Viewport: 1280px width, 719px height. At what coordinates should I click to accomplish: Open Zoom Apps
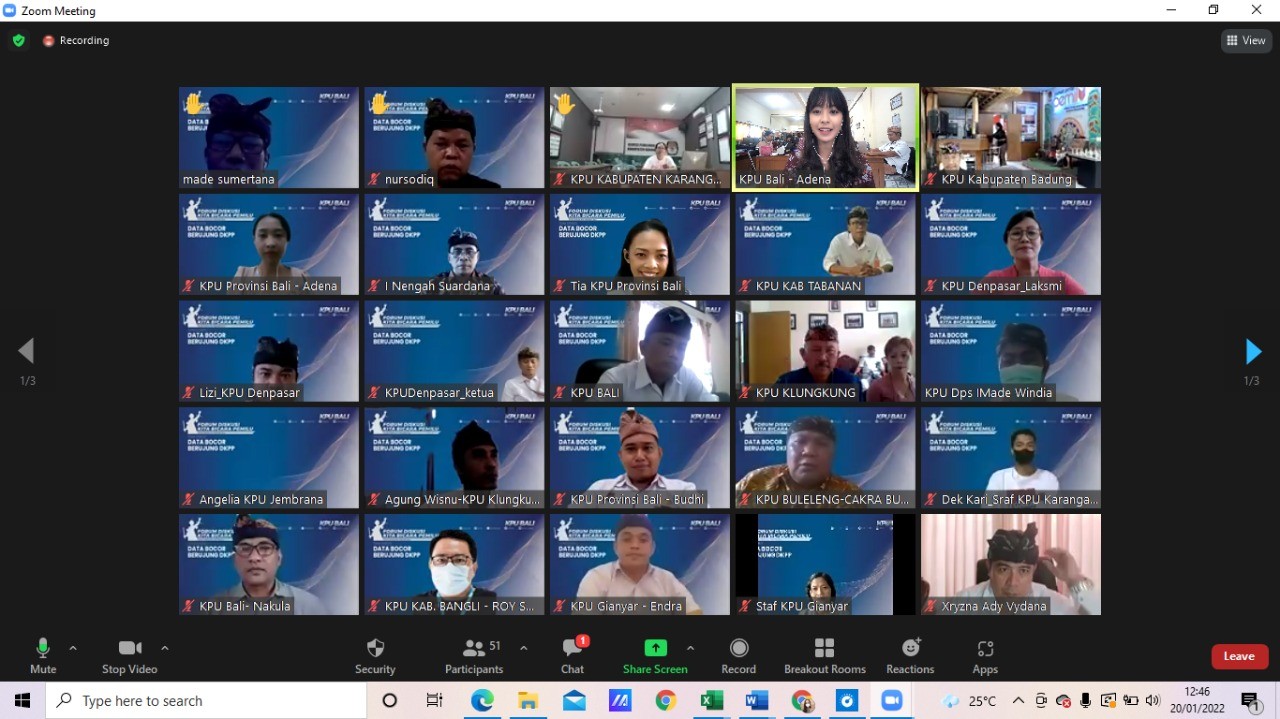(985, 656)
